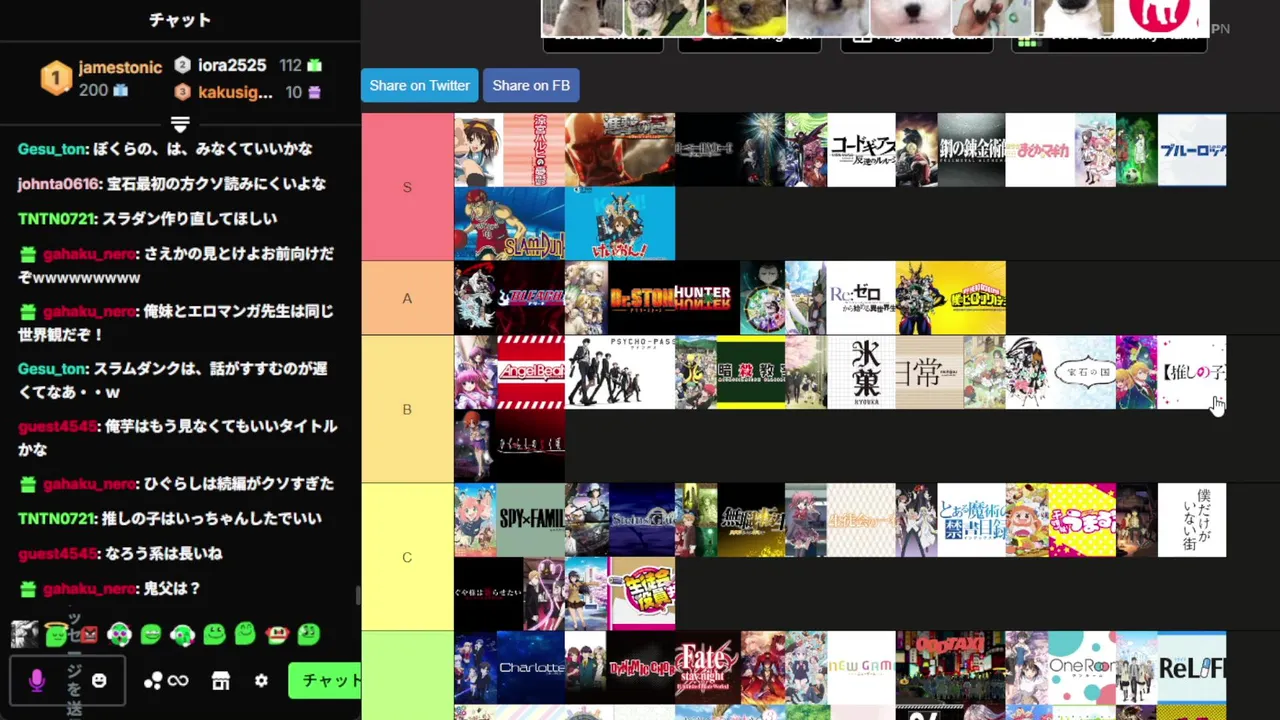Open kakusig... profile in leaderboard
The width and height of the screenshot is (1280, 720).
[235, 92]
